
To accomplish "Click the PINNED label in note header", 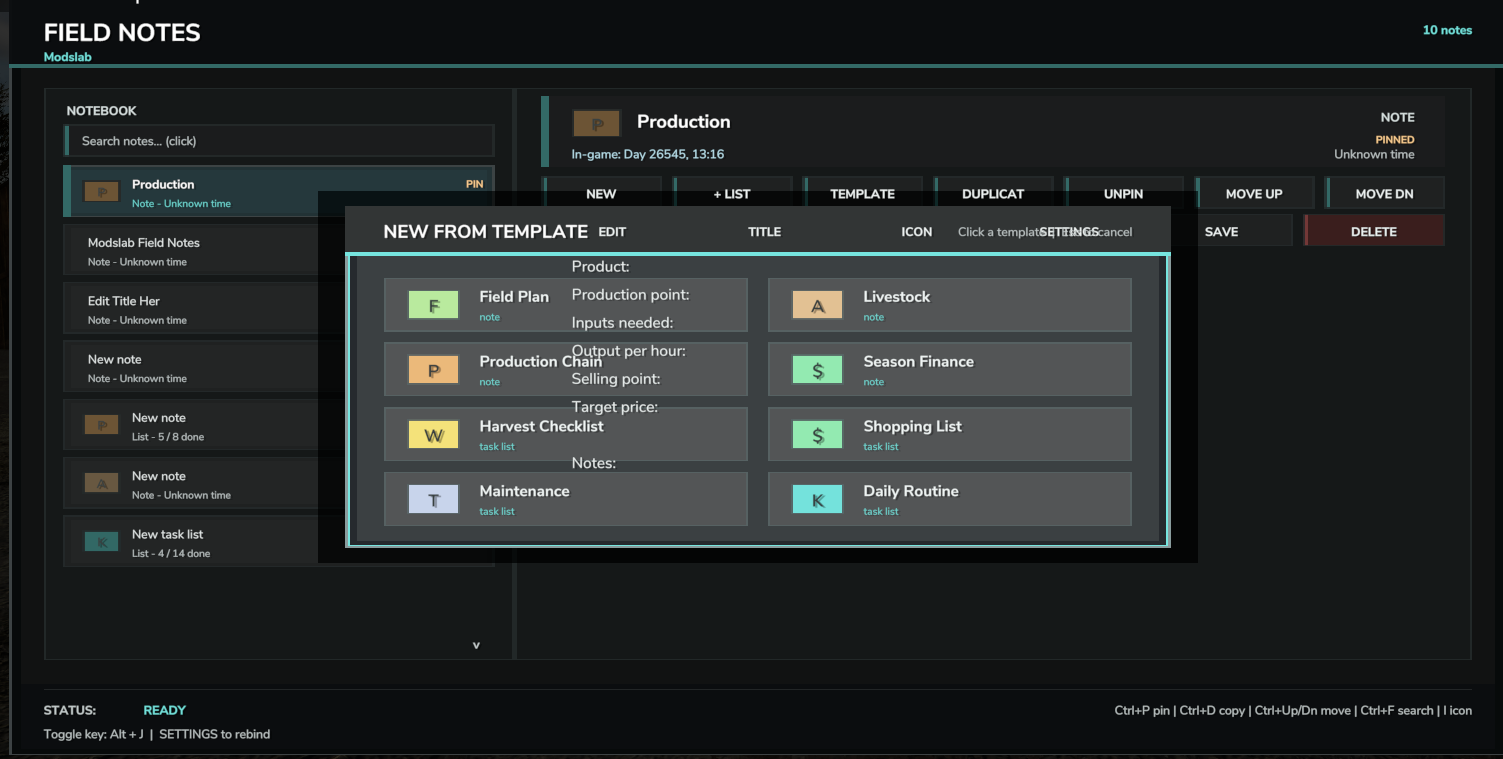I will coord(1394,140).
